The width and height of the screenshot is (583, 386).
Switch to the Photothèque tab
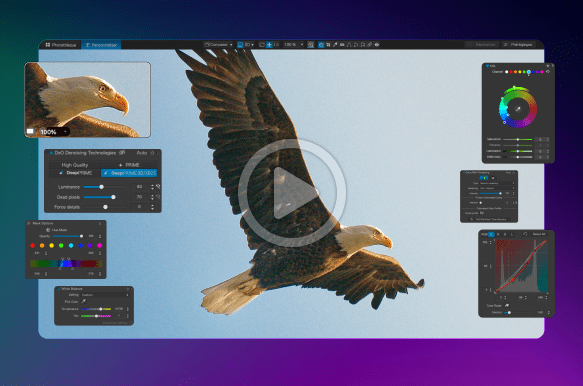61,45
